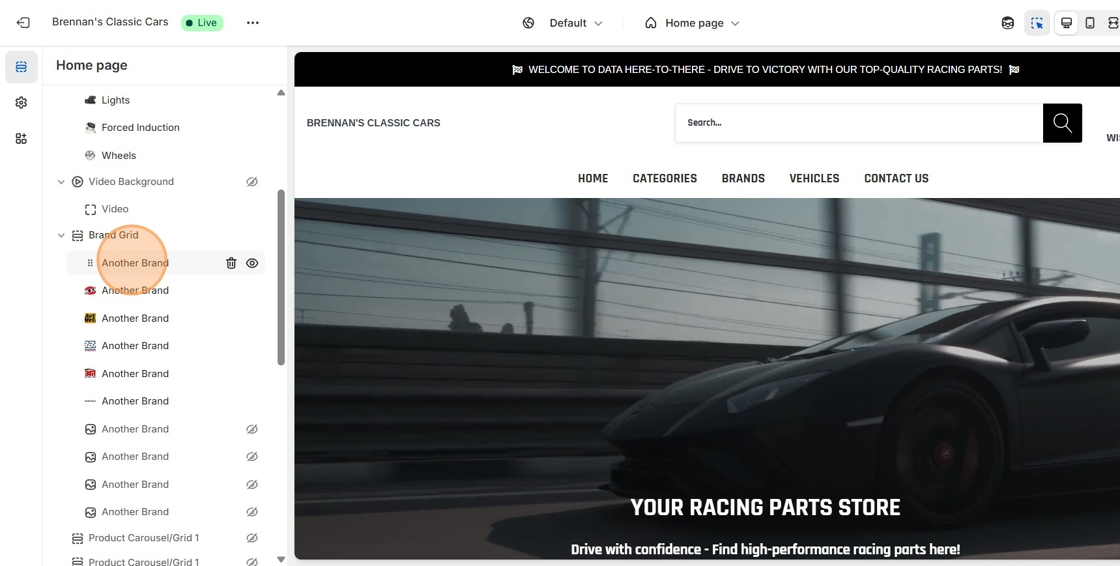Click the sidebar scrollbar thumb

(281, 277)
